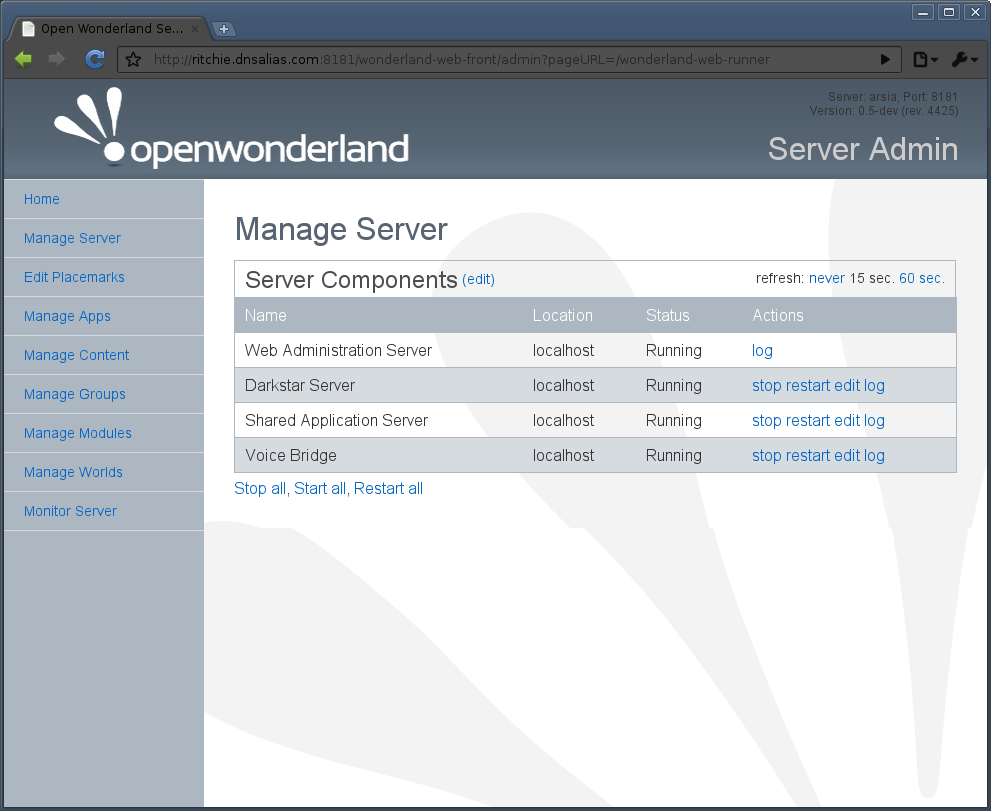Screen dimensions: 991x811
Task: Click the Go play arrow in address bar
Action: point(885,59)
